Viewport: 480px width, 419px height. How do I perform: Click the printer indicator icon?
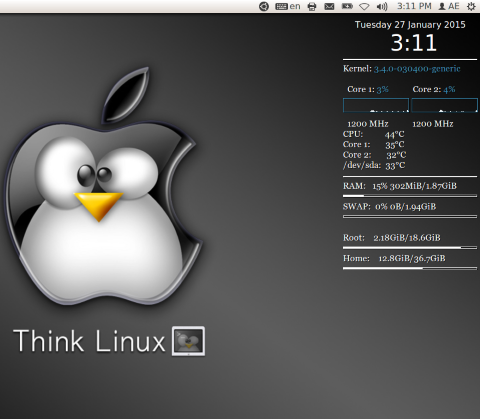(x=312, y=7)
